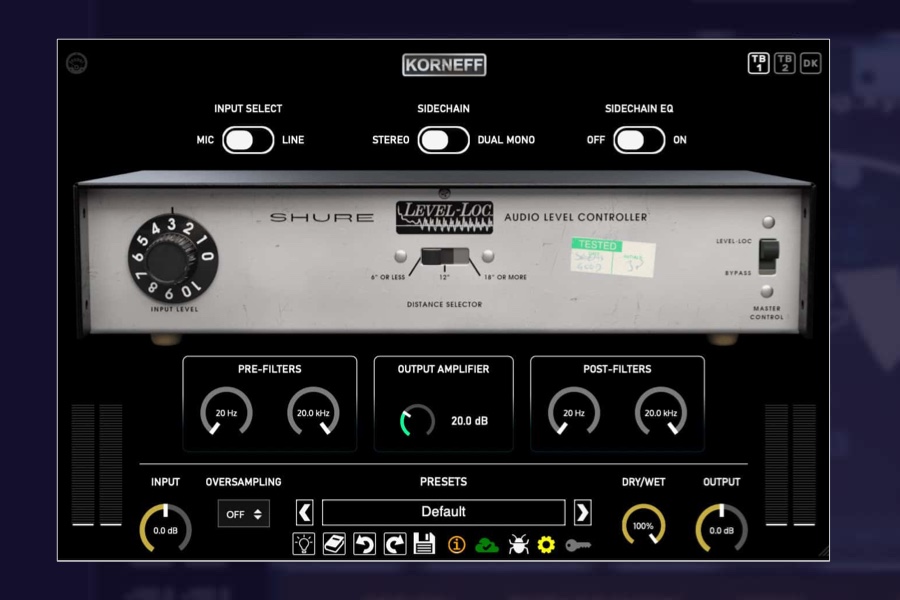Click the AUDIO LEVEL CONTROLLER text
The image size is (900, 600).
pos(576,217)
